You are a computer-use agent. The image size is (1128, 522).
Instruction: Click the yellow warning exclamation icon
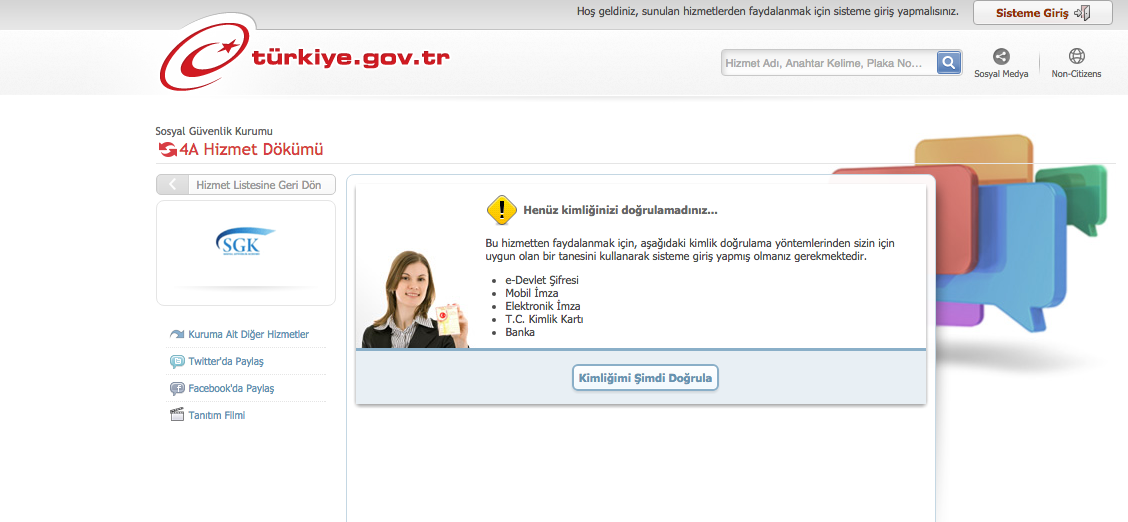coord(501,210)
